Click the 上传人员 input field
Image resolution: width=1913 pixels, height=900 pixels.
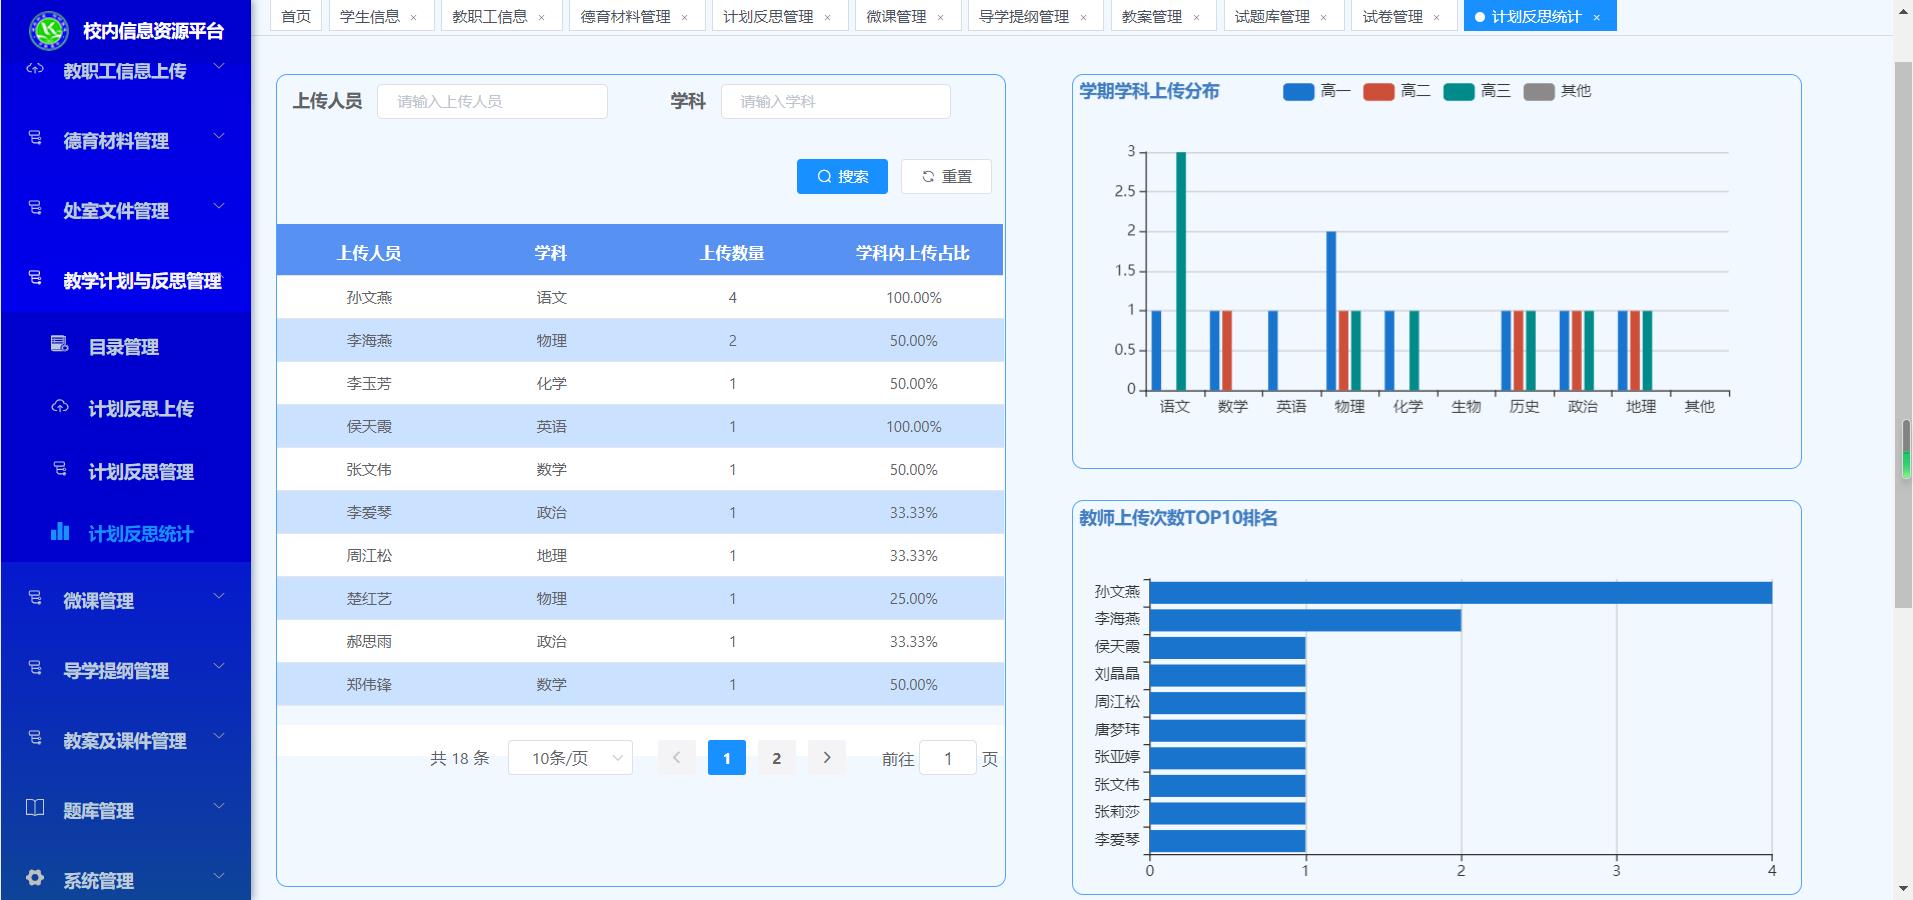[492, 102]
